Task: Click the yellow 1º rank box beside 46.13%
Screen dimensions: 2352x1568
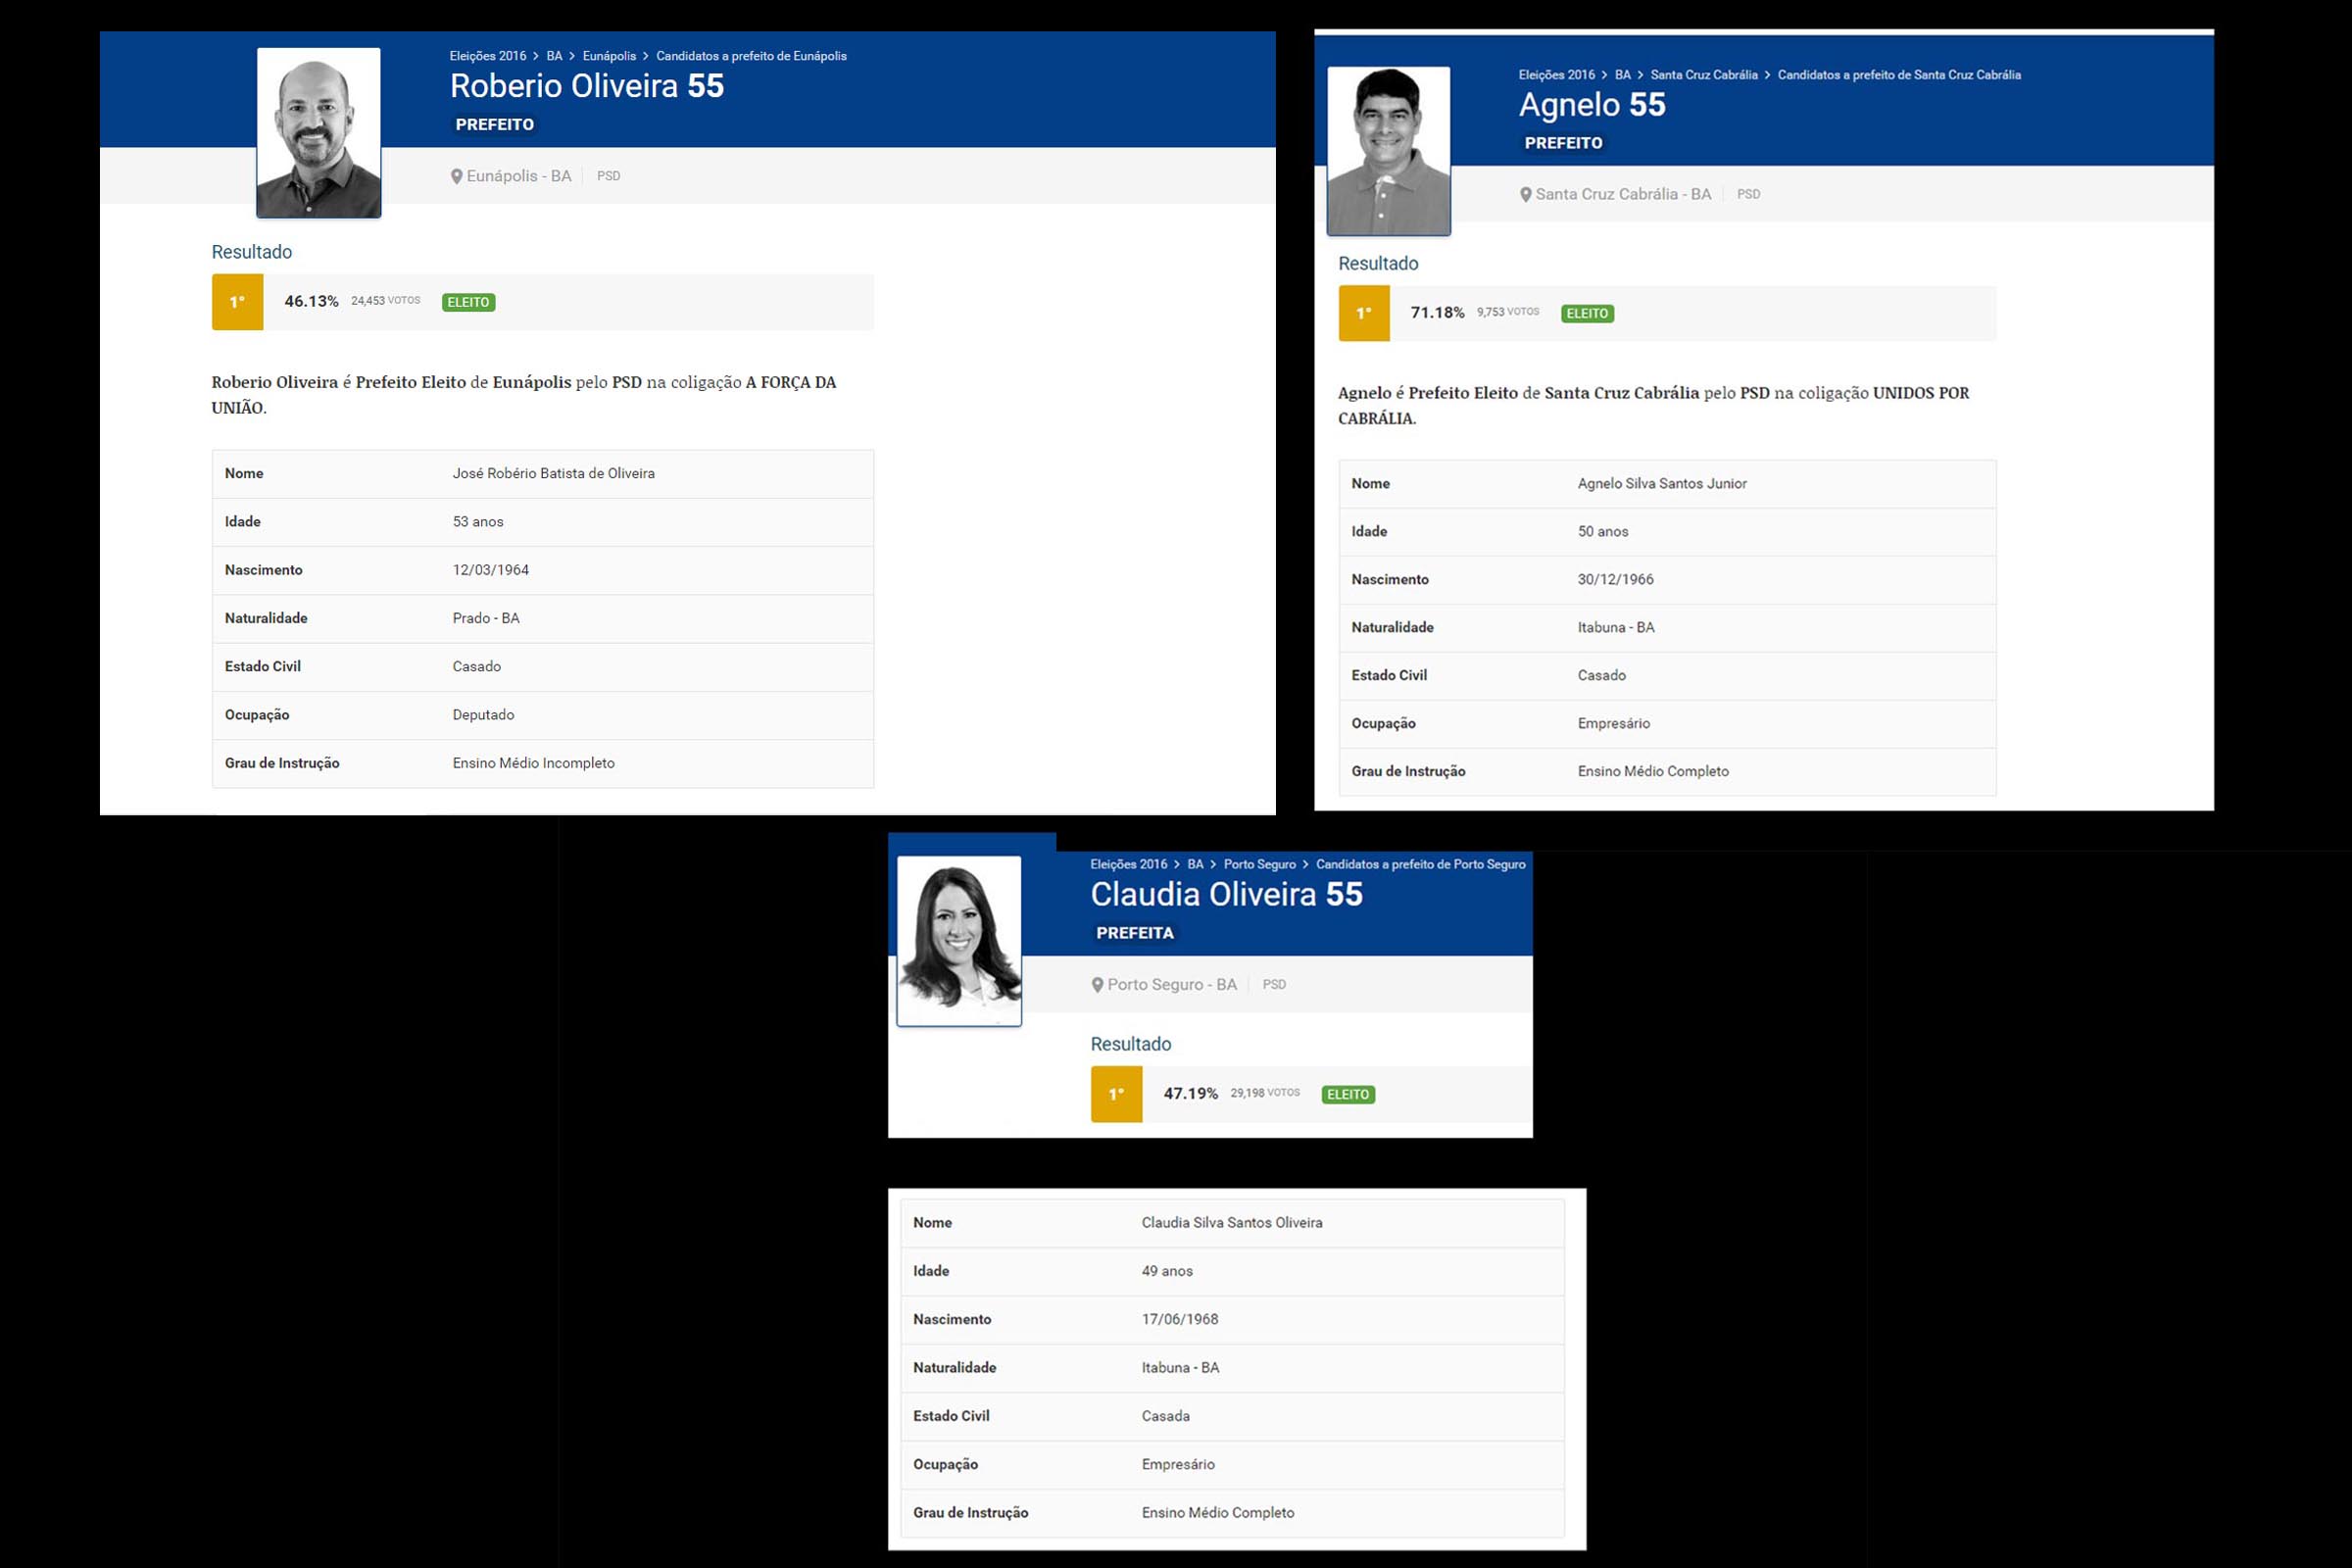Action: [237, 302]
